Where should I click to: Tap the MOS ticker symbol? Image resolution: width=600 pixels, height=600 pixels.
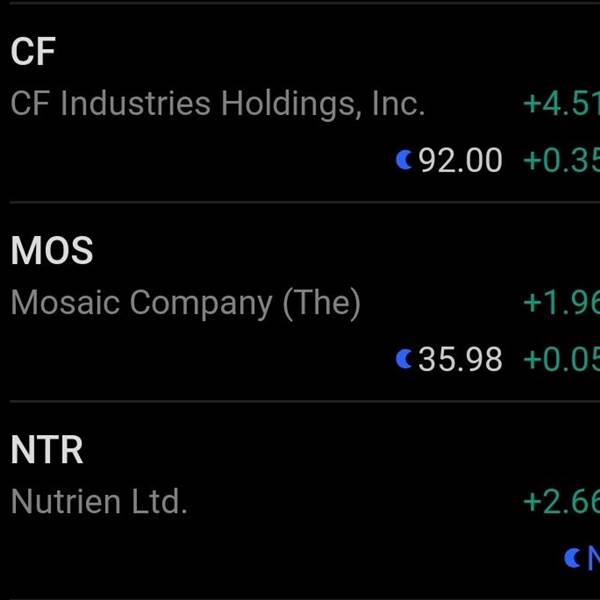click(x=52, y=250)
